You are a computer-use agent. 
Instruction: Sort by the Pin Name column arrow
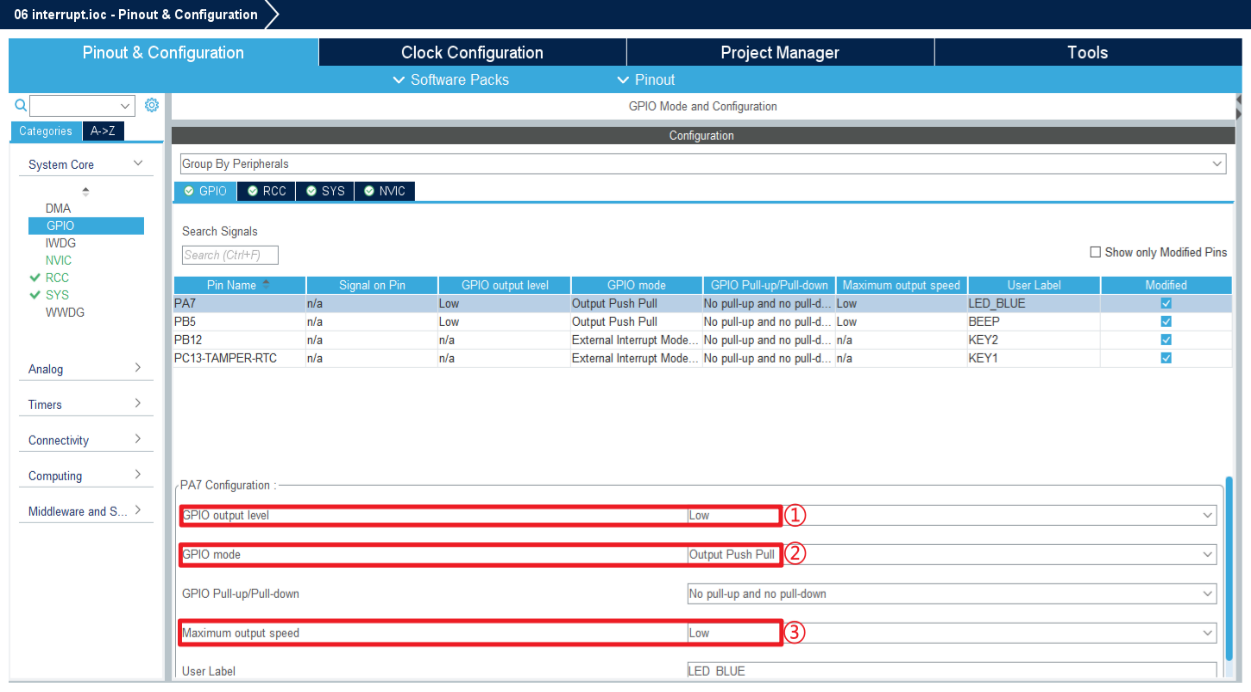click(x=266, y=285)
